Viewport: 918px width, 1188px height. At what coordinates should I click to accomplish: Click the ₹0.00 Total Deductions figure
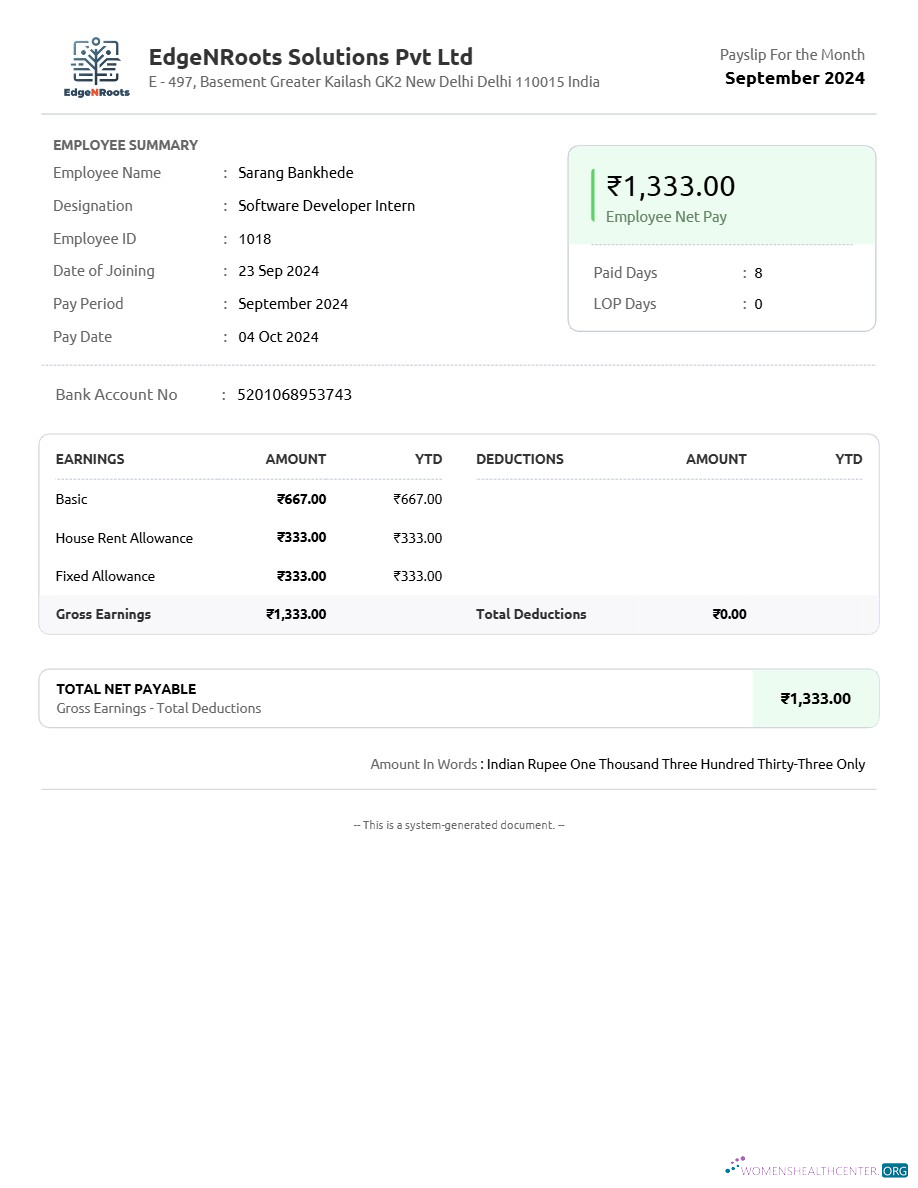[x=729, y=614]
